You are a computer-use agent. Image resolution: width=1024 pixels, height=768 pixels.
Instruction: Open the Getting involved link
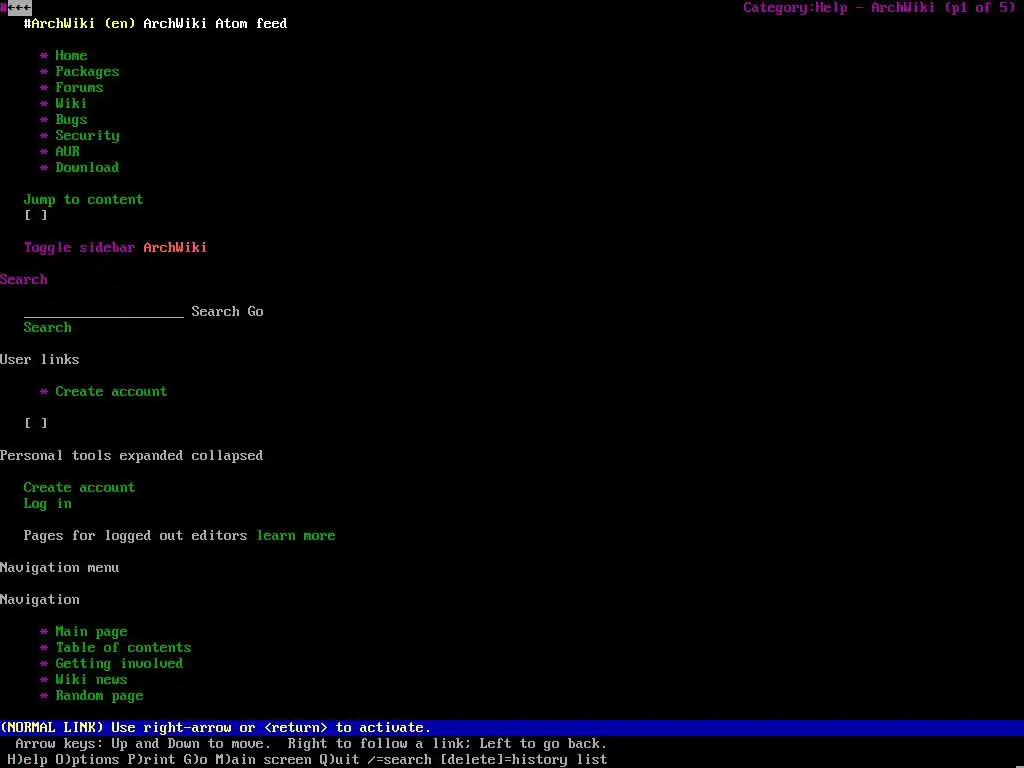pos(119,664)
